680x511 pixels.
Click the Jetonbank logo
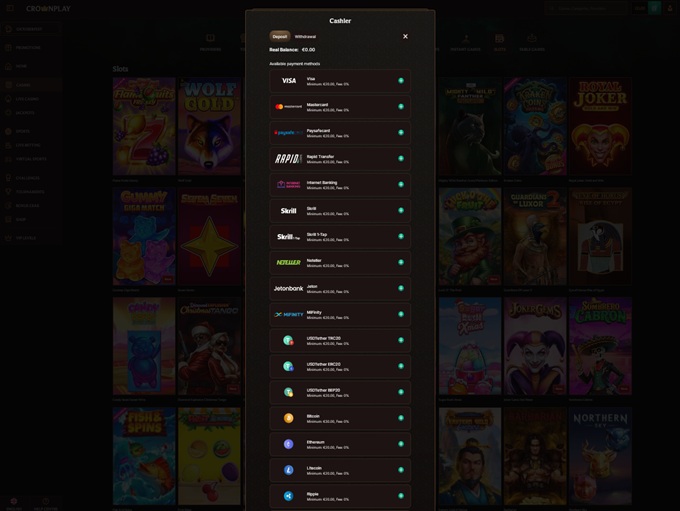click(x=288, y=289)
